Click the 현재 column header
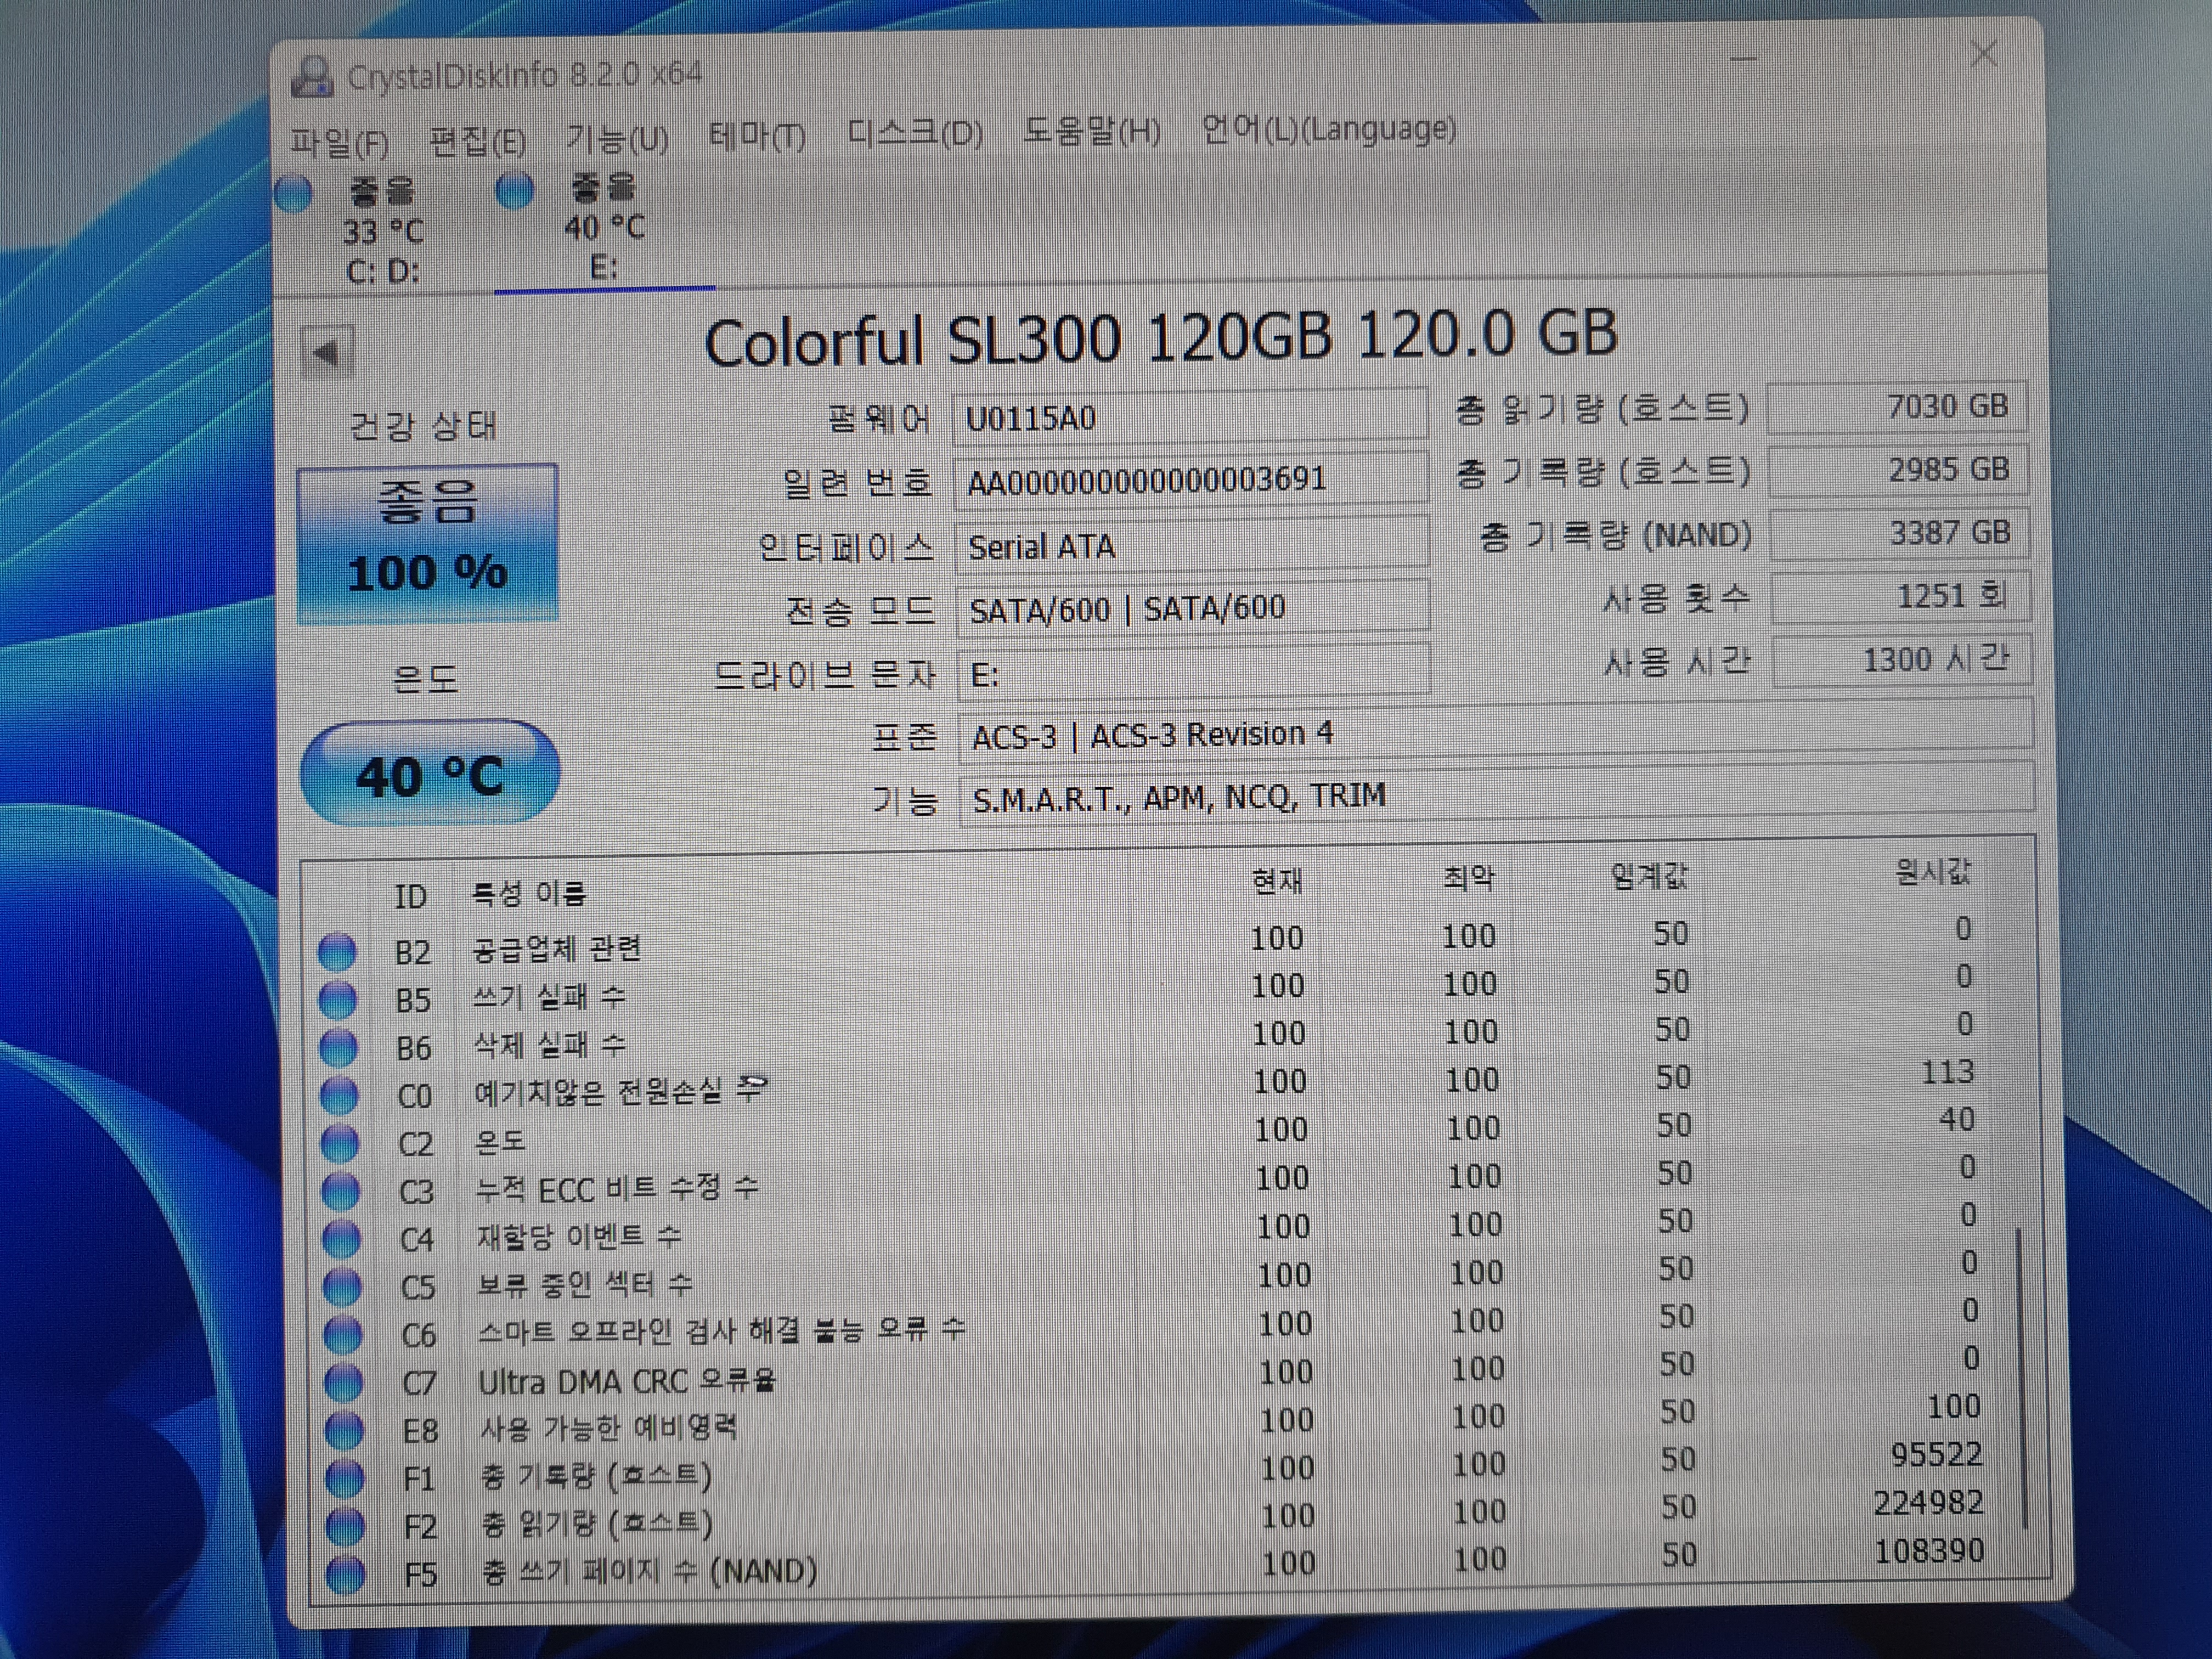Screen dimensions: 2212x1659 pos(1277,880)
